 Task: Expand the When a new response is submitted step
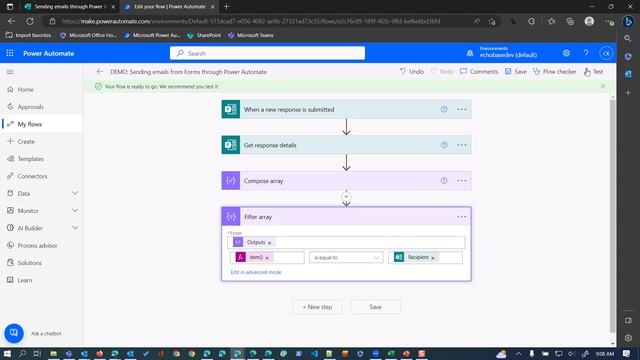coord(346,109)
